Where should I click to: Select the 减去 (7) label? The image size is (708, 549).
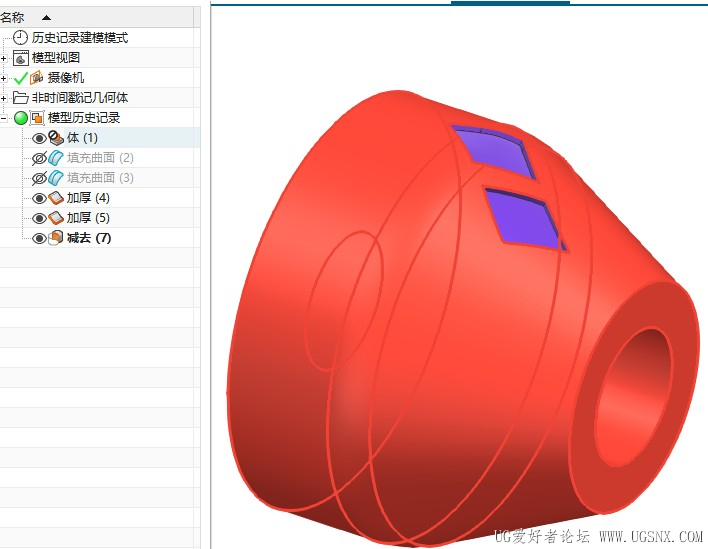tap(89, 237)
